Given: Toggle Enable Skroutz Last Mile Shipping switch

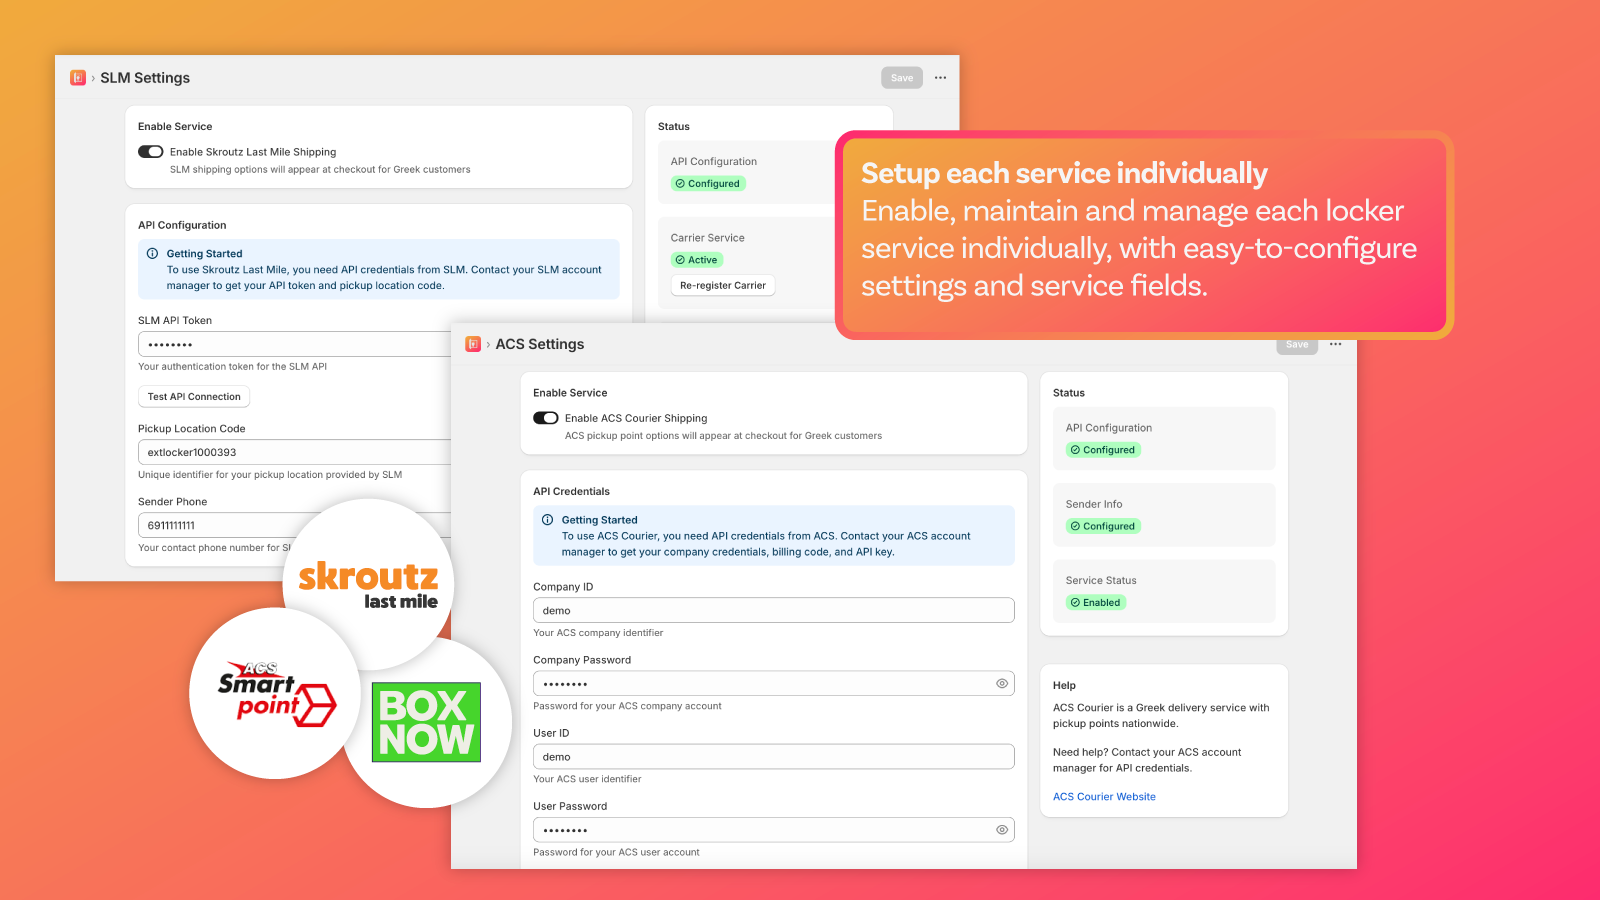Looking at the screenshot, I should (151, 152).
